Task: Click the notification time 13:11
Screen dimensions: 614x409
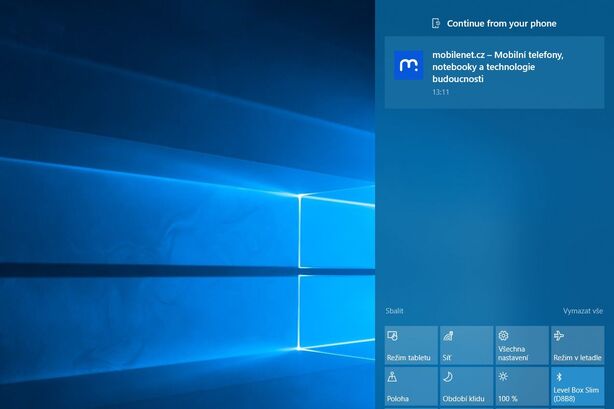Action: pyautogui.click(x=441, y=92)
